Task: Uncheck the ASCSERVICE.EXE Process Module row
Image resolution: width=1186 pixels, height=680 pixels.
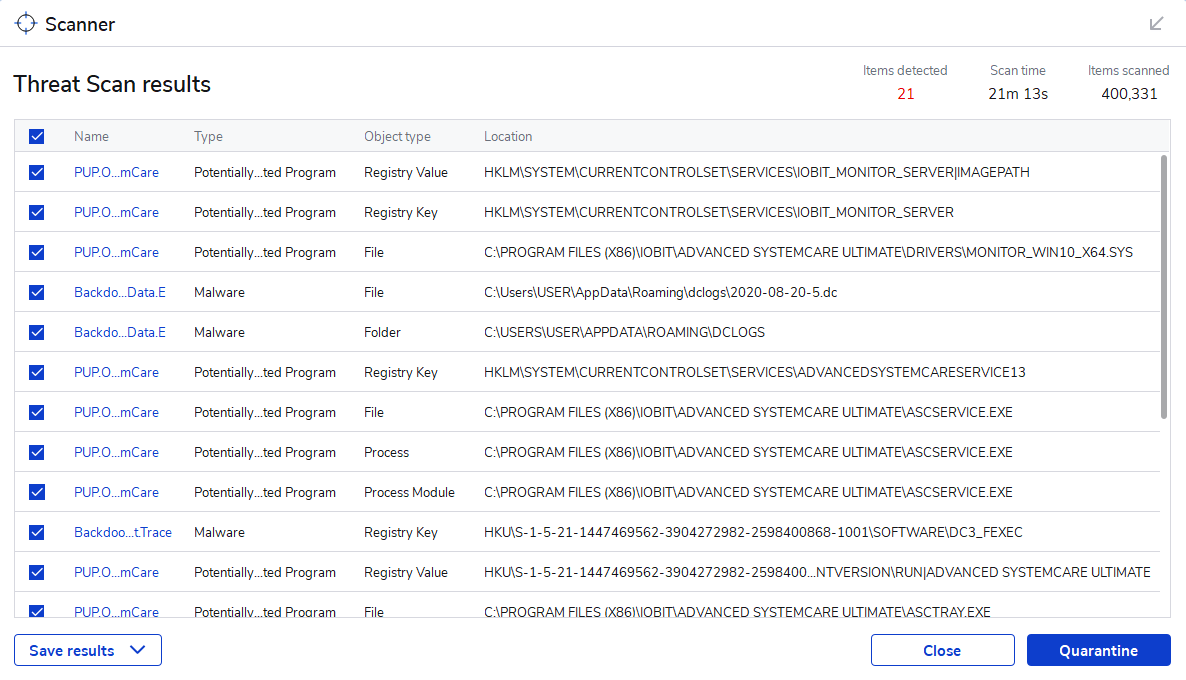Action: pos(37,492)
